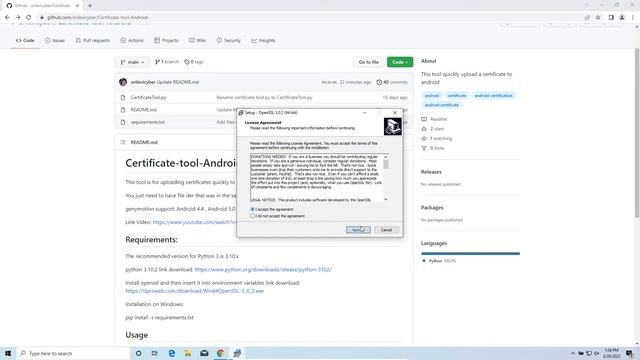This screenshot has width=640, height=360.
Task: Open a new browser tab
Action: coord(90,6)
